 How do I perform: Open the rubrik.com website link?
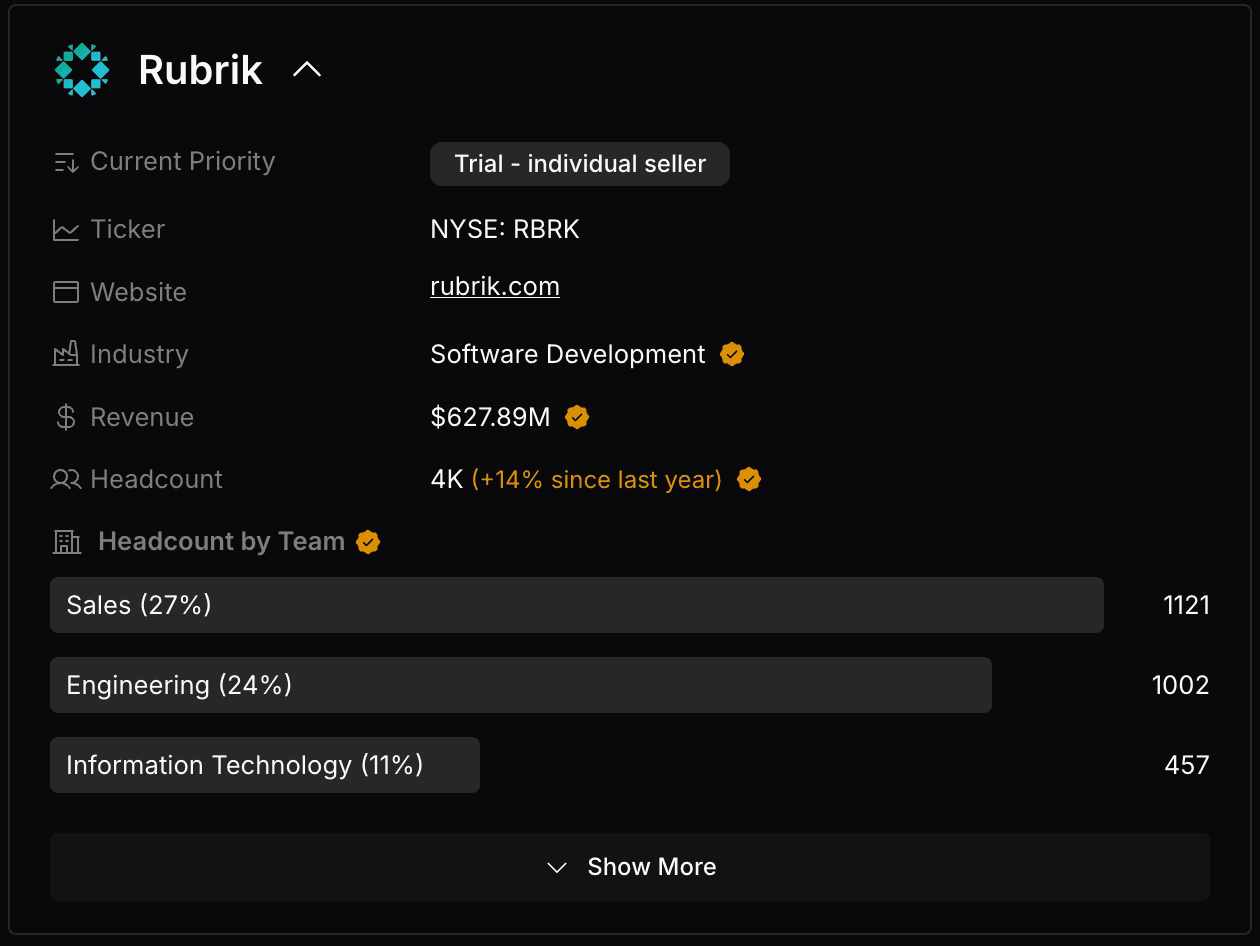coord(495,287)
